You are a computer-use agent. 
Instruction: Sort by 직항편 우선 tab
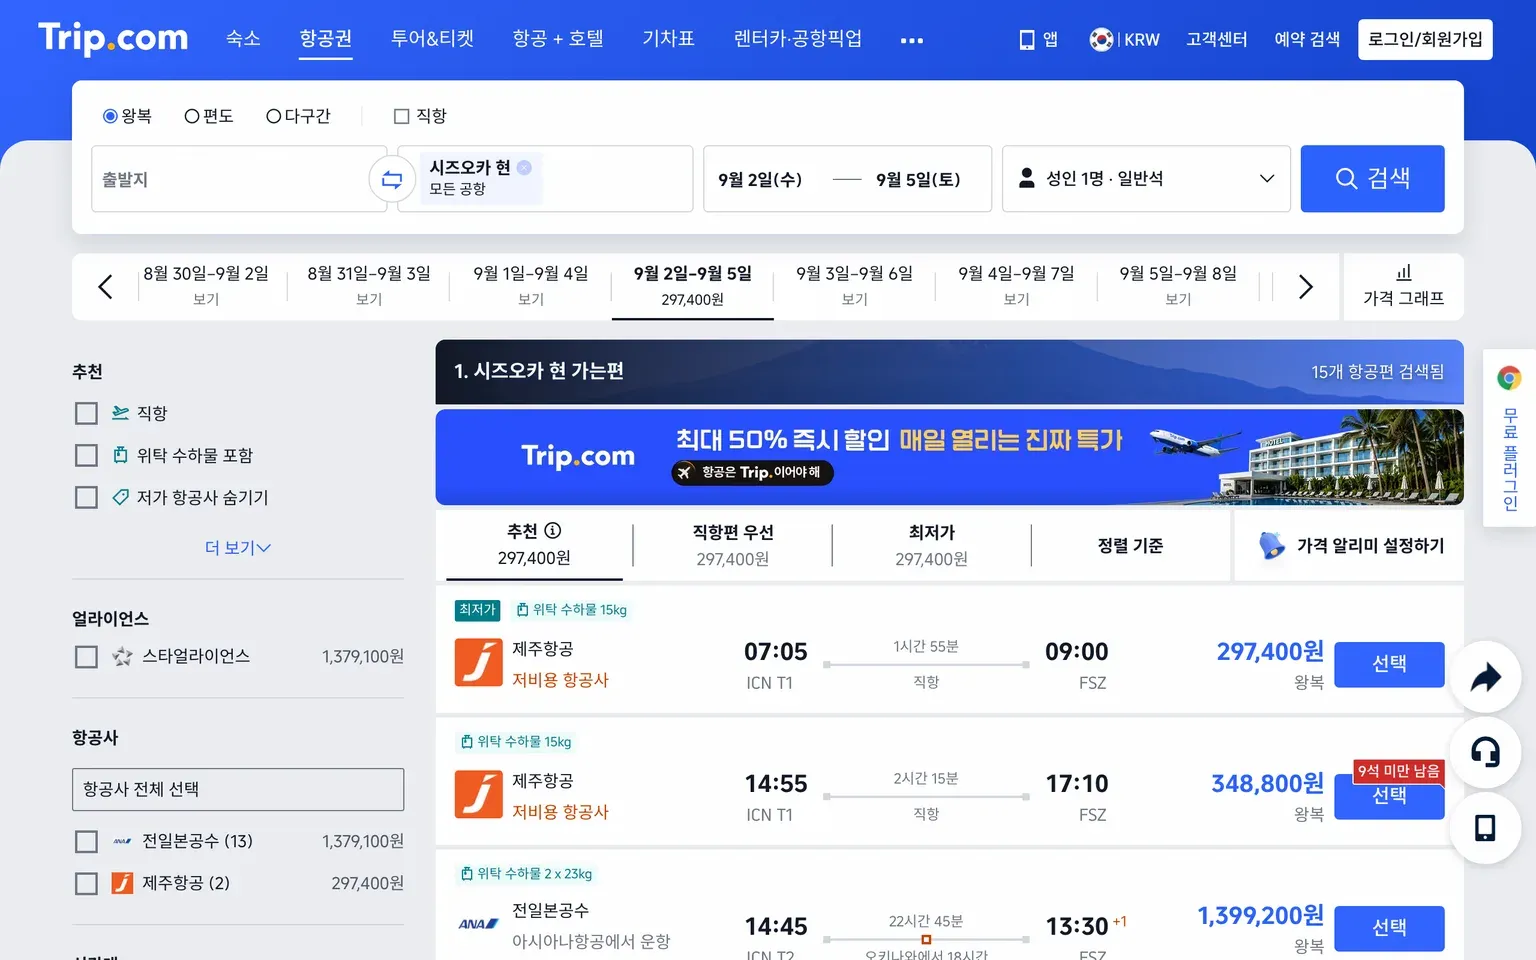(x=733, y=546)
